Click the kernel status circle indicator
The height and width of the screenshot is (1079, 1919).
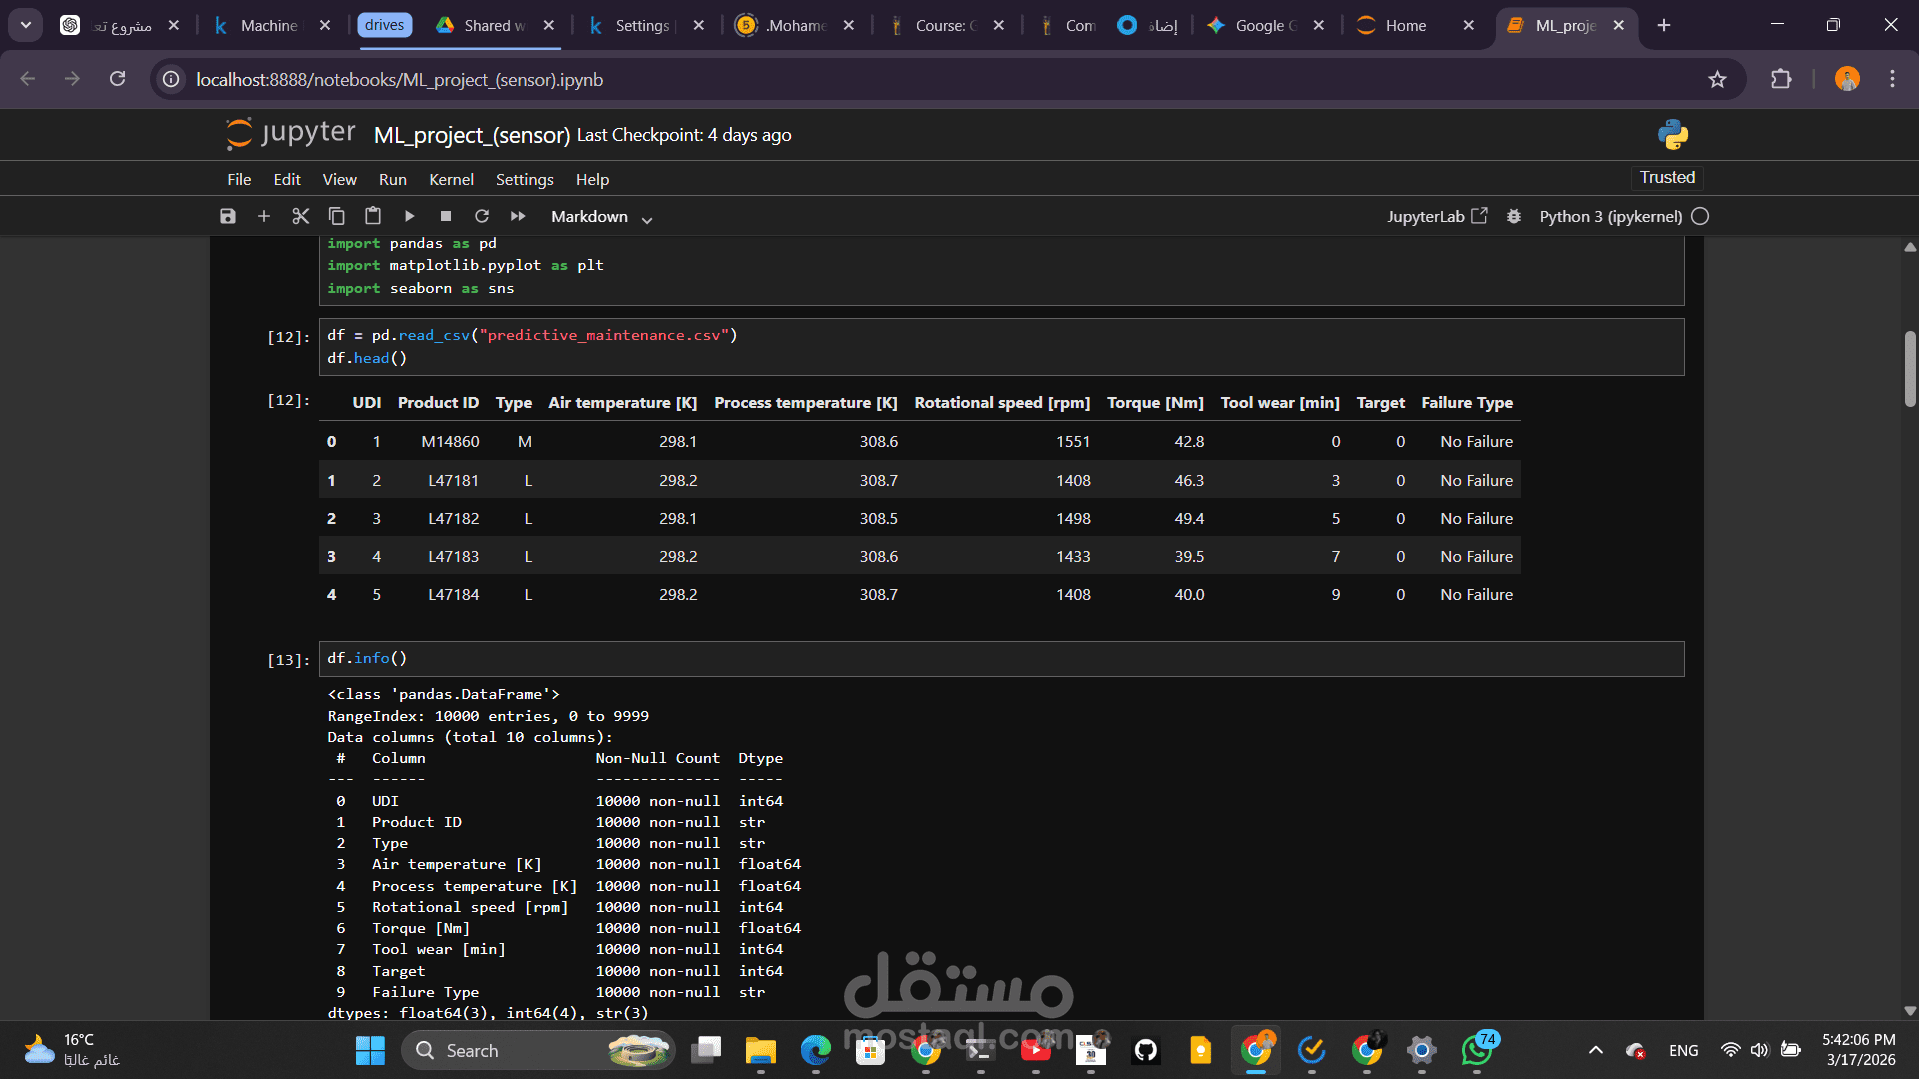(1700, 216)
